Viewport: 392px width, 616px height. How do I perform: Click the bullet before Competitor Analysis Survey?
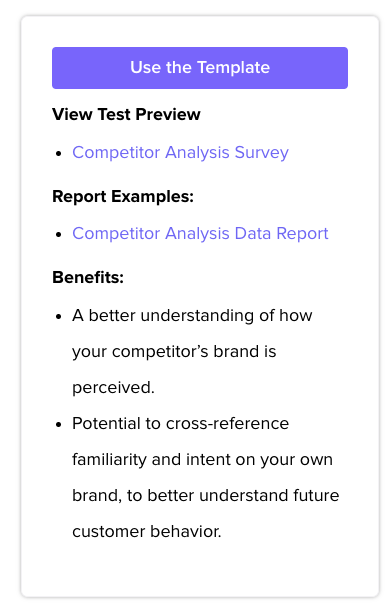59,154
